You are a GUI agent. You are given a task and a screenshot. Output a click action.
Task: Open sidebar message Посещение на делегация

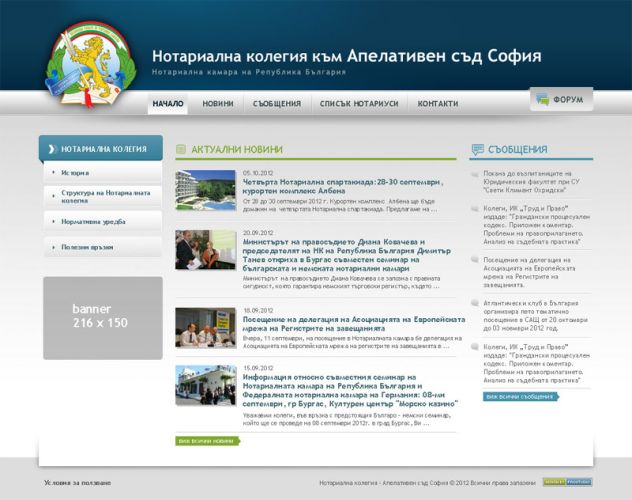(x=529, y=272)
